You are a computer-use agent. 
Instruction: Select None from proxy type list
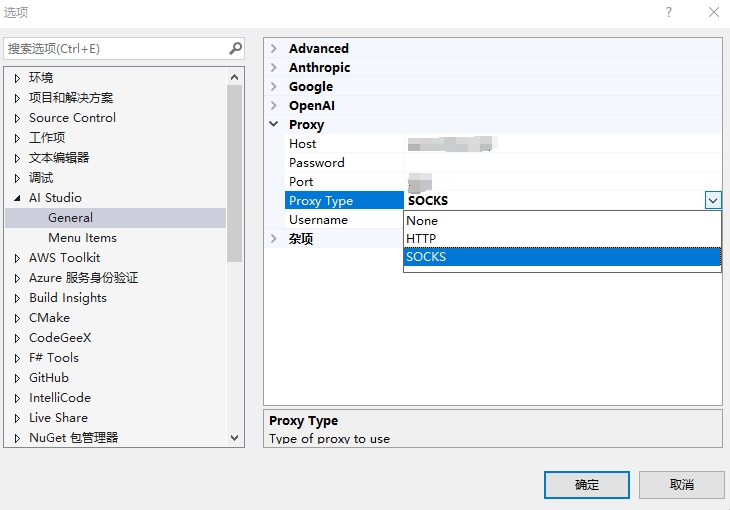point(422,221)
